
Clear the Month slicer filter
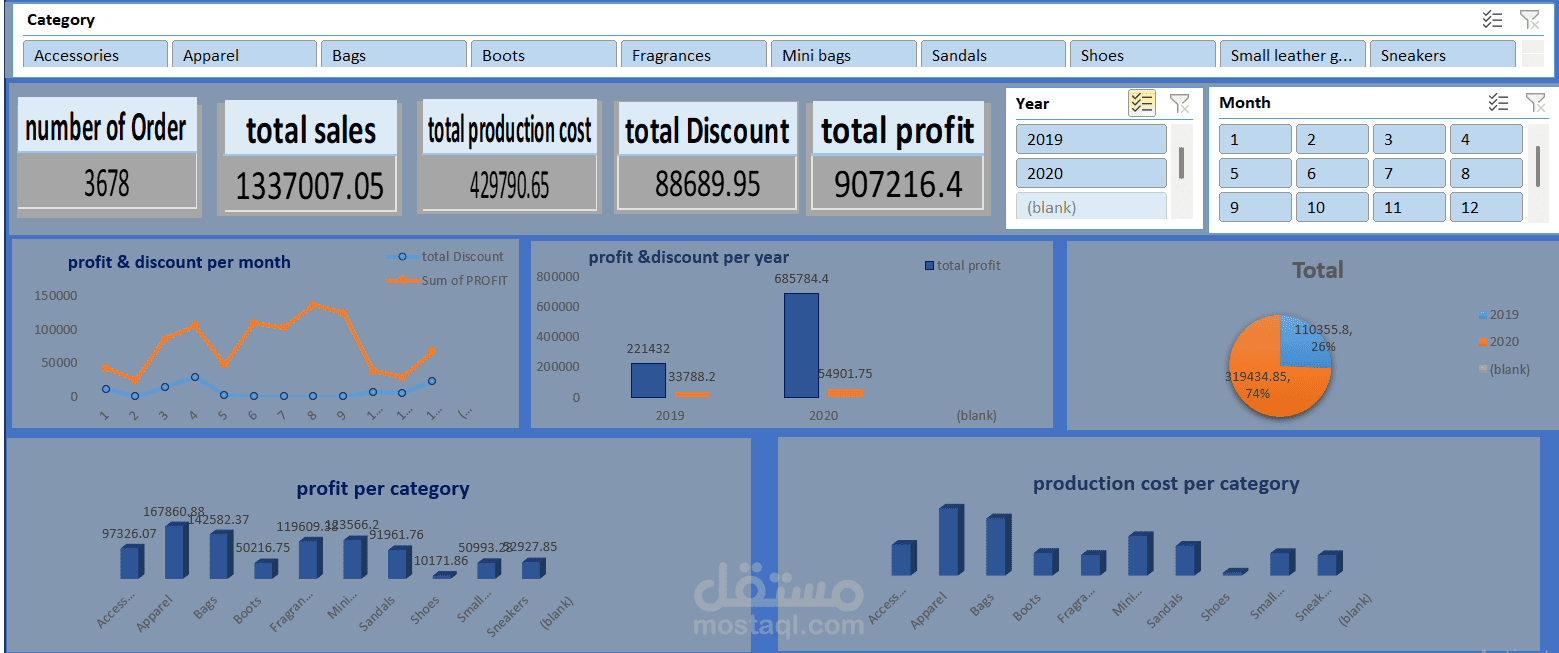(x=1535, y=101)
